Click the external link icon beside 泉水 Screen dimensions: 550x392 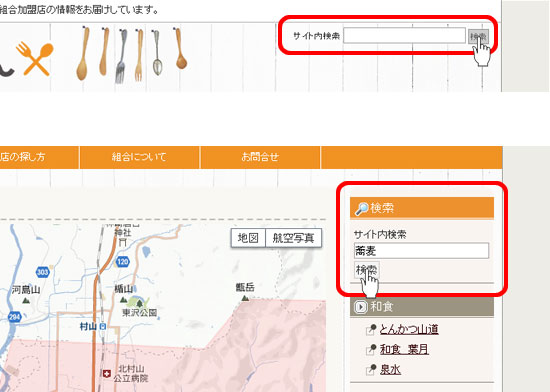[x=371, y=370]
